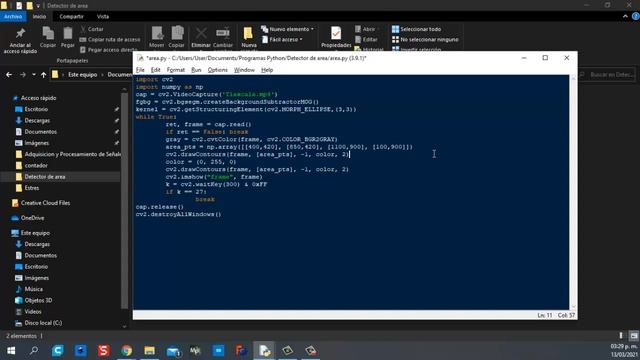Click Cortar scissors button
The height and width of the screenshot is (360, 640).
pyautogui.click(x=92, y=29)
